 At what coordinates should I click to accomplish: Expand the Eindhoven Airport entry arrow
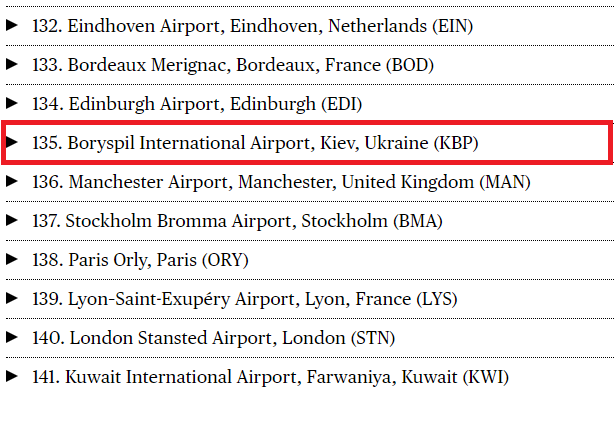(x=11, y=25)
